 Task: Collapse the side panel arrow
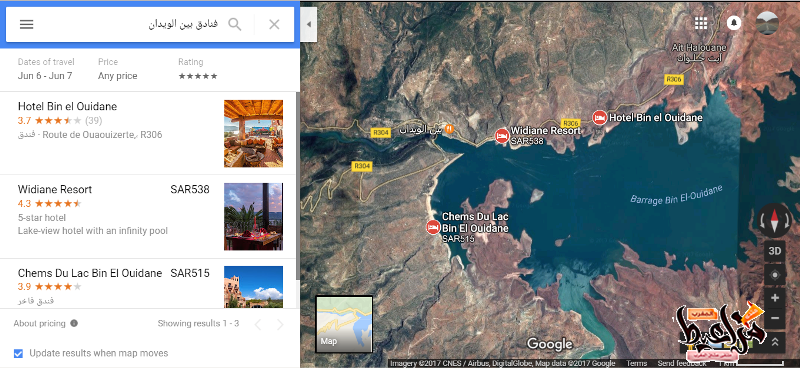tap(308, 24)
